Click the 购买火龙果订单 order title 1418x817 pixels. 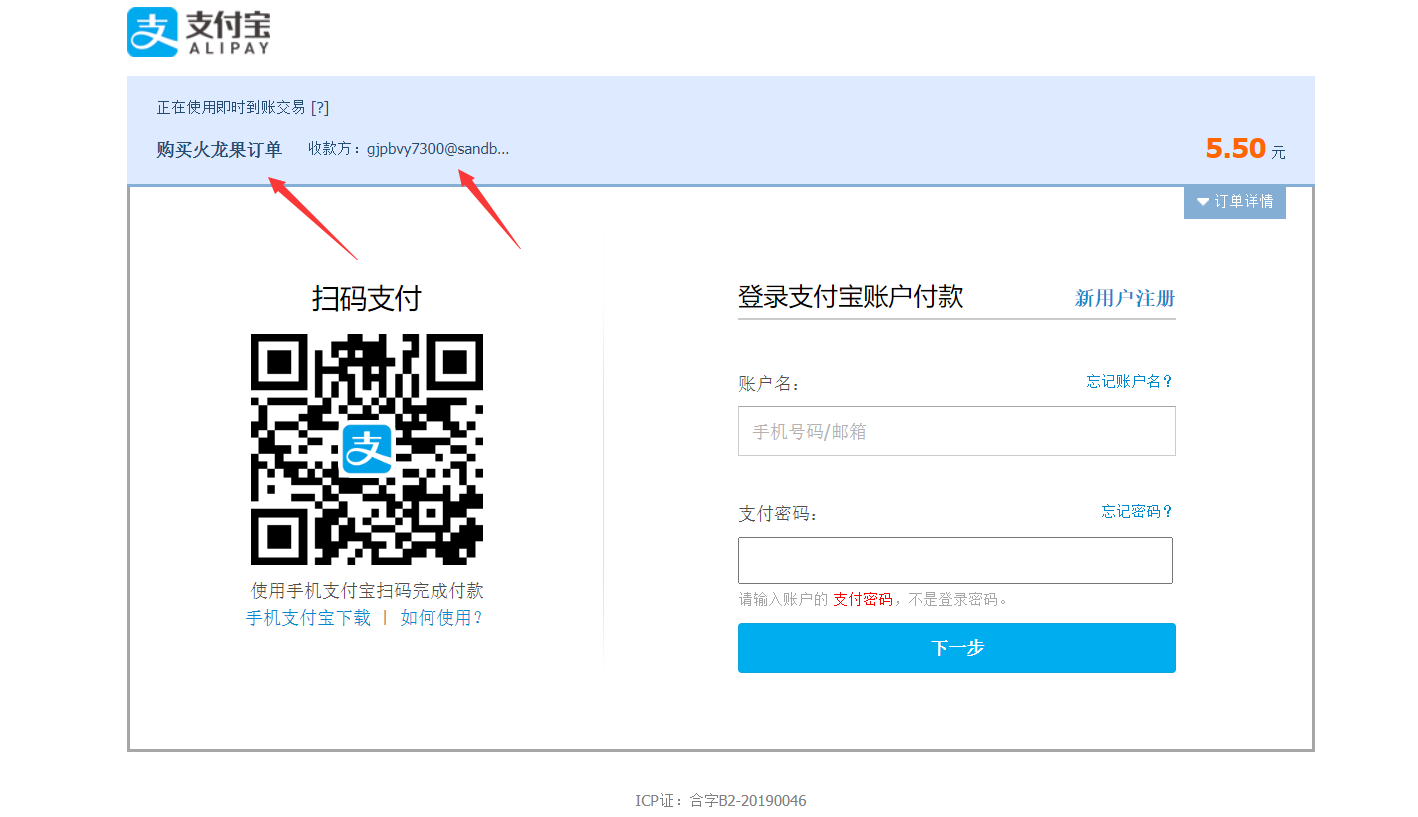(x=219, y=150)
